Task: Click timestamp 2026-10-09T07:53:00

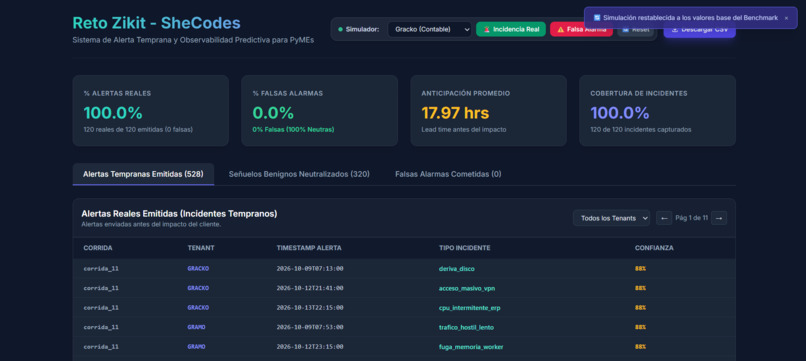Action: click(x=310, y=327)
